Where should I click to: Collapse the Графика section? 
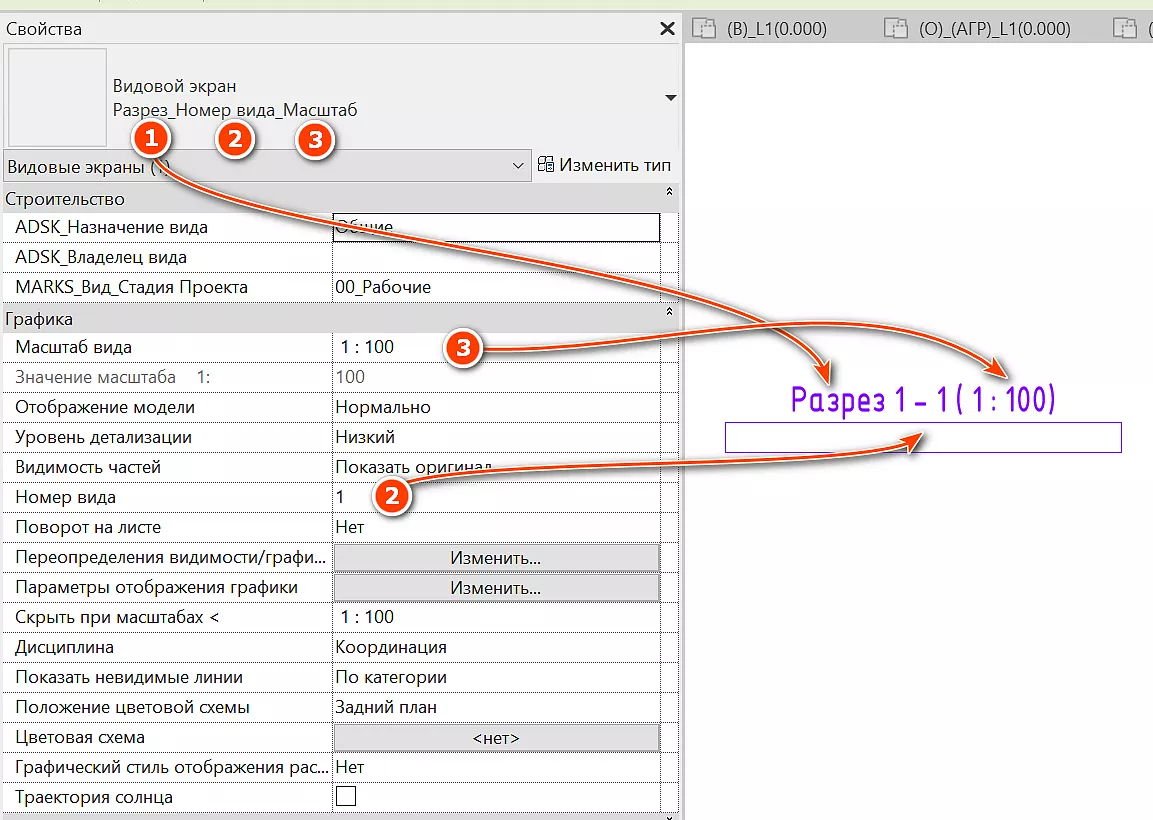[x=669, y=312]
